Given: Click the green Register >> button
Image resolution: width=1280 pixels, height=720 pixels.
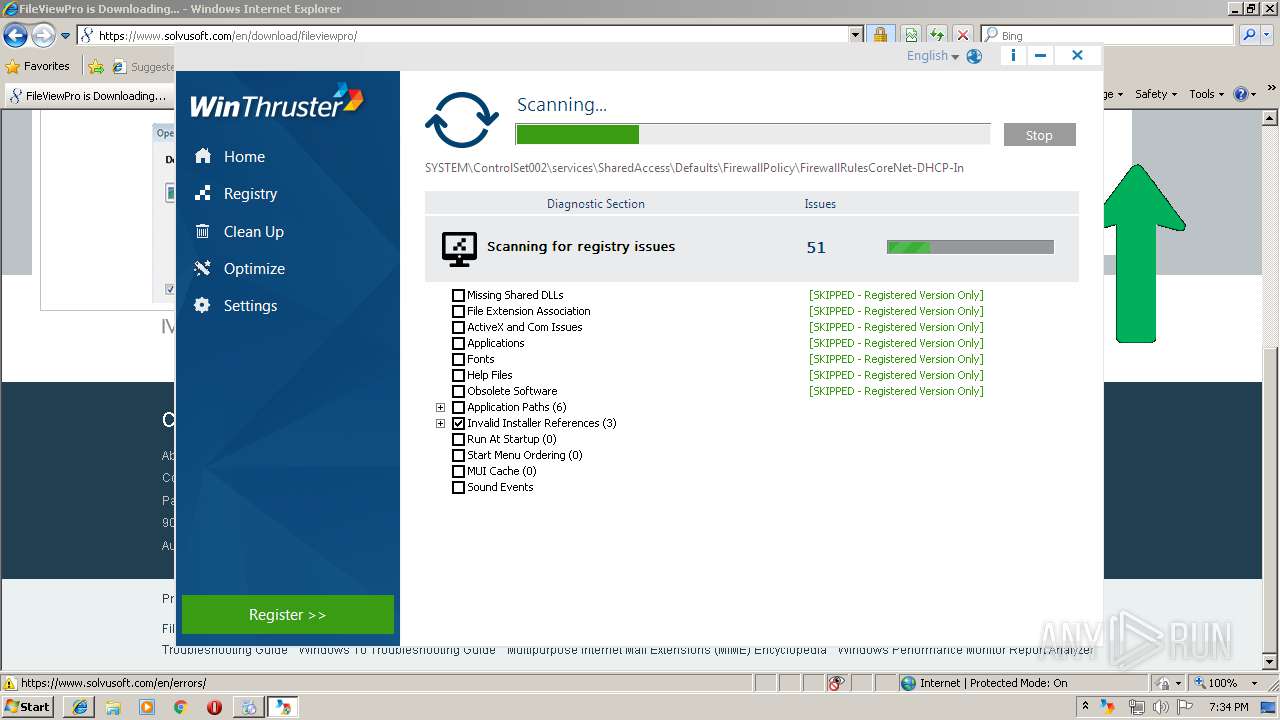Looking at the screenshot, I should click(288, 615).
